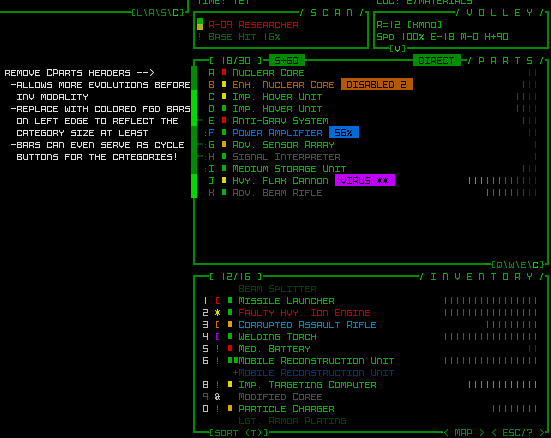Click the Missile Launcher integrity bar
The image size is (551, 438).
pos(491,301)
